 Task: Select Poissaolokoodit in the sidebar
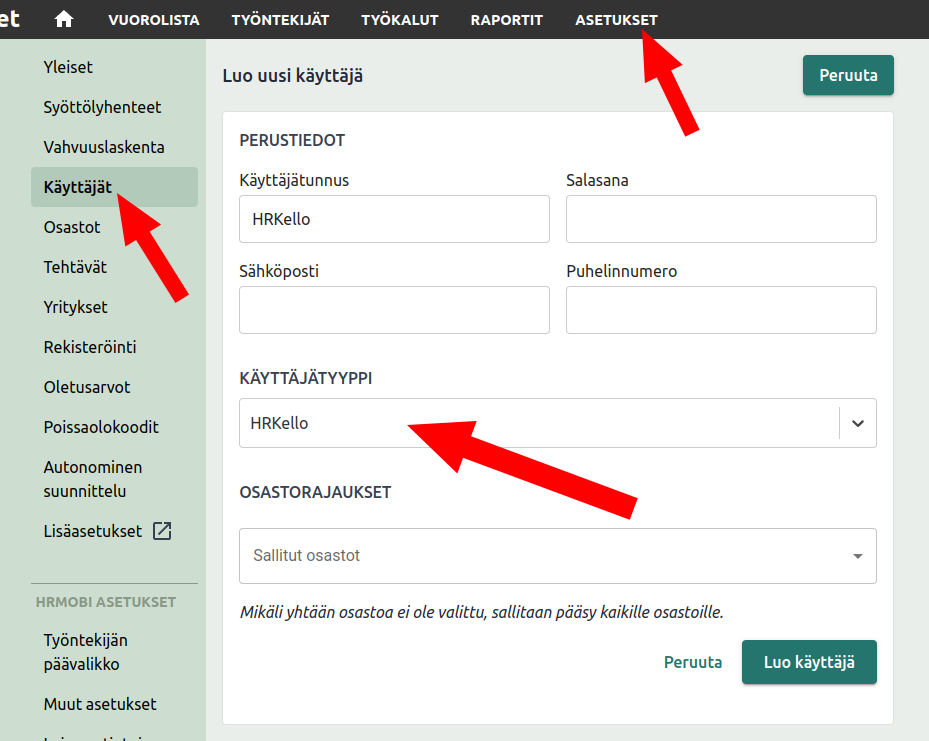click(x=101, y=427)
